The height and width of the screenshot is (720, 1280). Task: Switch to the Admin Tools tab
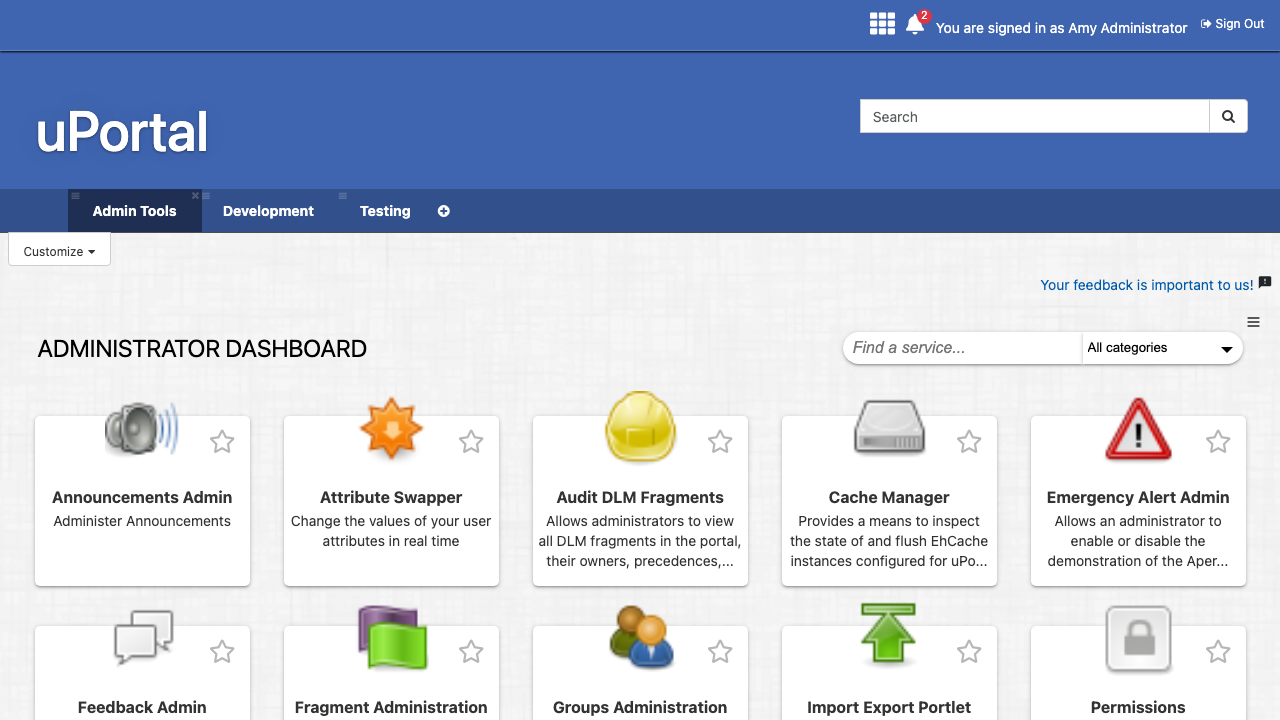tap(135, 211)
